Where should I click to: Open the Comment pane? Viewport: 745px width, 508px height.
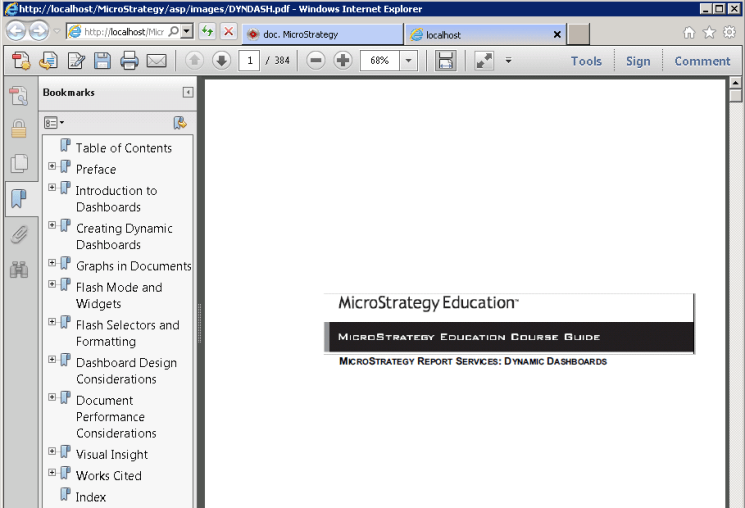click(x=702, y=61)
